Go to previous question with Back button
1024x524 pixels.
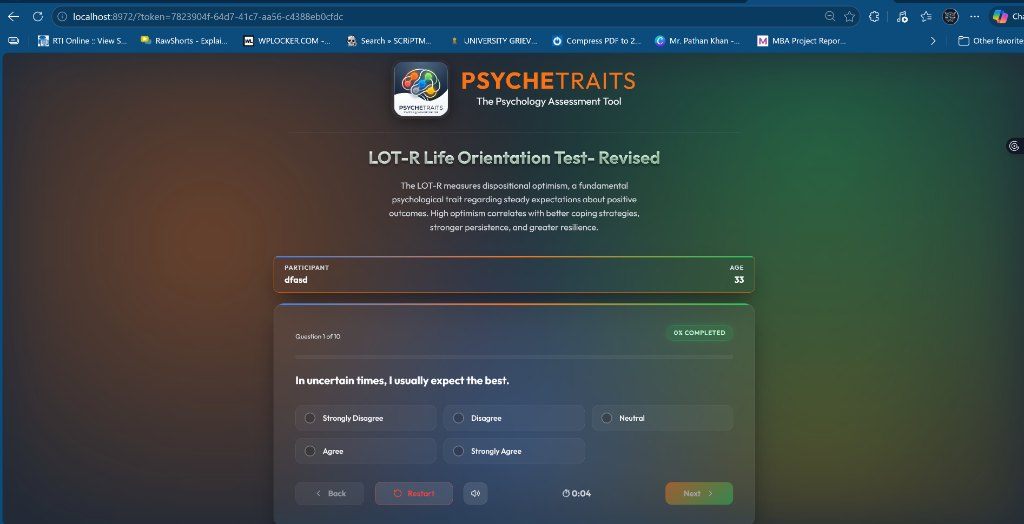click(x=329, y=493)
